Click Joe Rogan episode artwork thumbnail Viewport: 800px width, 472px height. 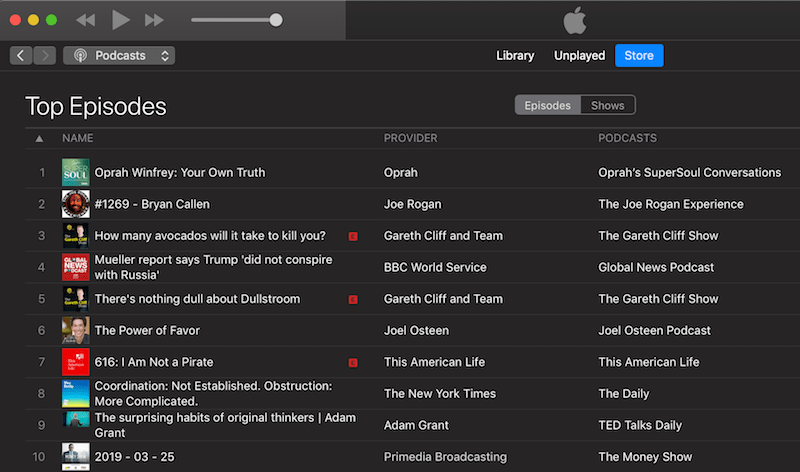click(76, 204)
